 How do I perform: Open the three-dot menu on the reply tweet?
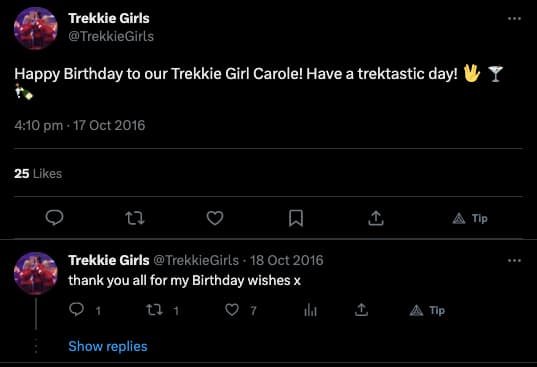pyautogui.click(x=514, y=261)
